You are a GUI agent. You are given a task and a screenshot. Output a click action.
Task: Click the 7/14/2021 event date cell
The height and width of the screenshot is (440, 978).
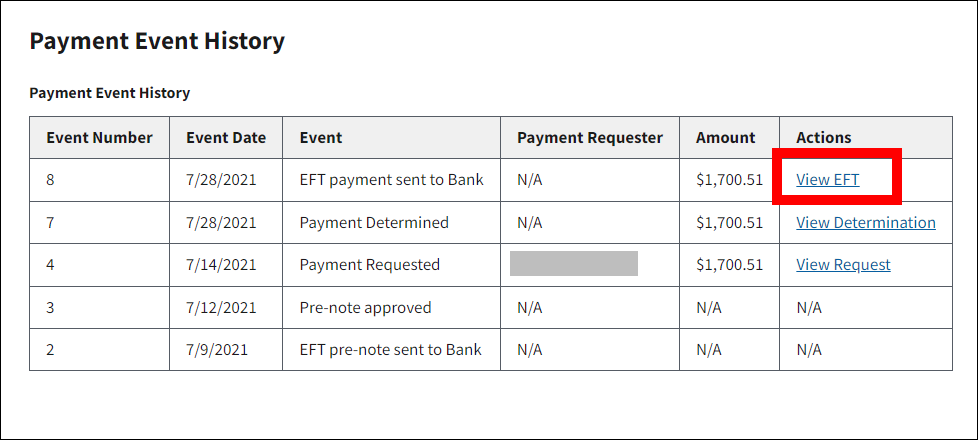221,265
